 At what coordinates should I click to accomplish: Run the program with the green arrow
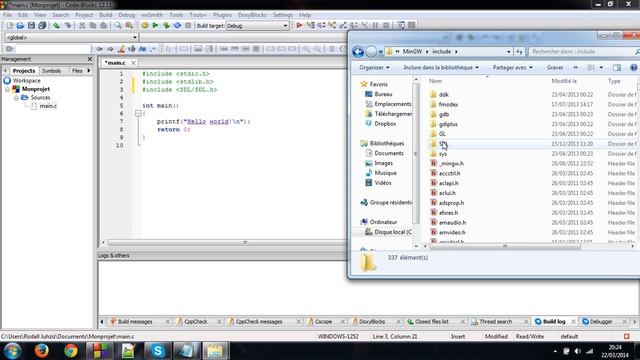[x=156, y=25]
